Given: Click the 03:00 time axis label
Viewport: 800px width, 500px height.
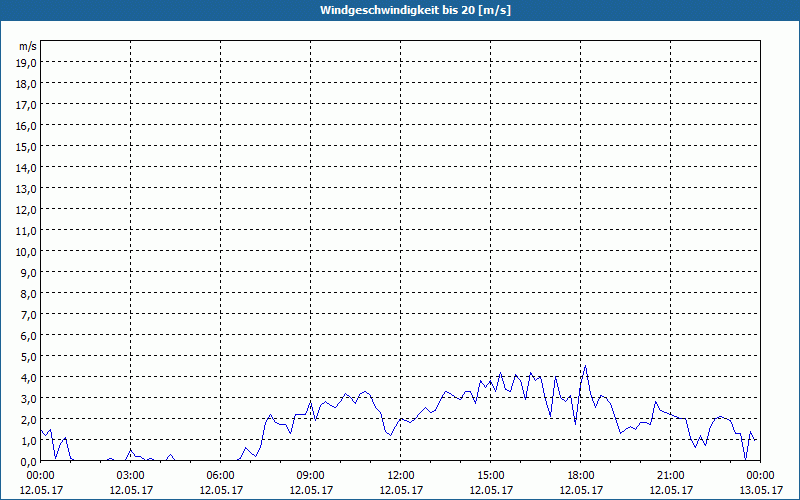Looking at the screenshot, I should tap(131, 476).
